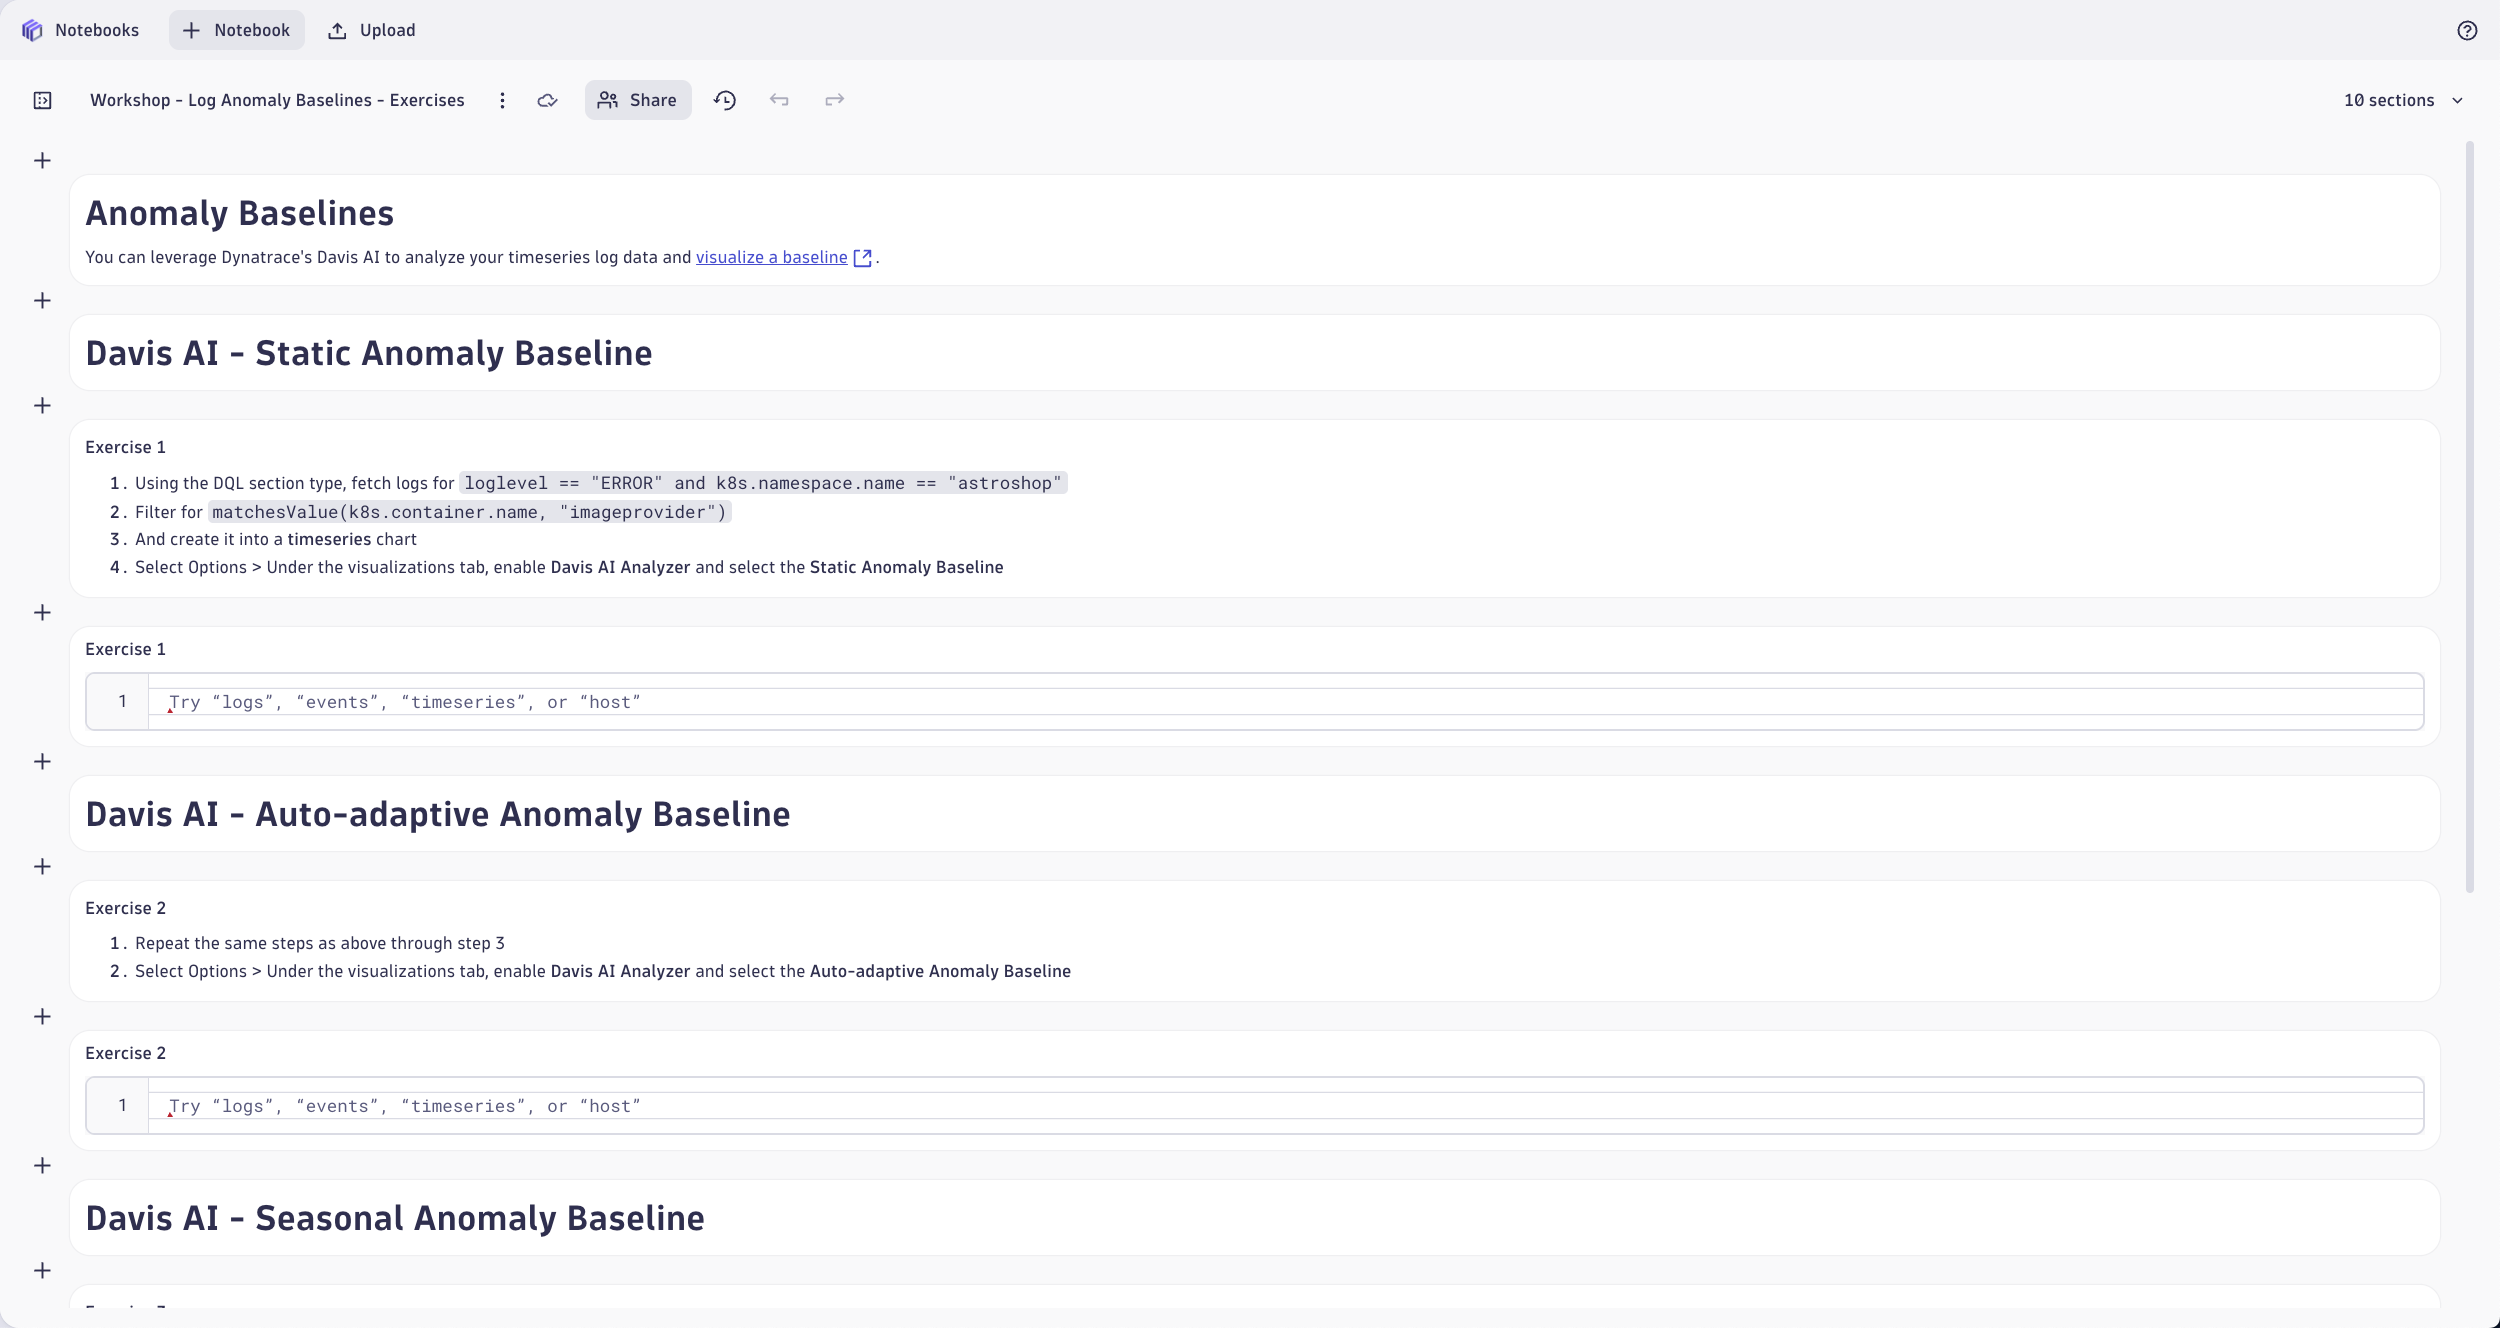This screenshot has height=1328, width=2500.
Task: Click Exercise 2 title above the query editor
Action: (126, 1053)
